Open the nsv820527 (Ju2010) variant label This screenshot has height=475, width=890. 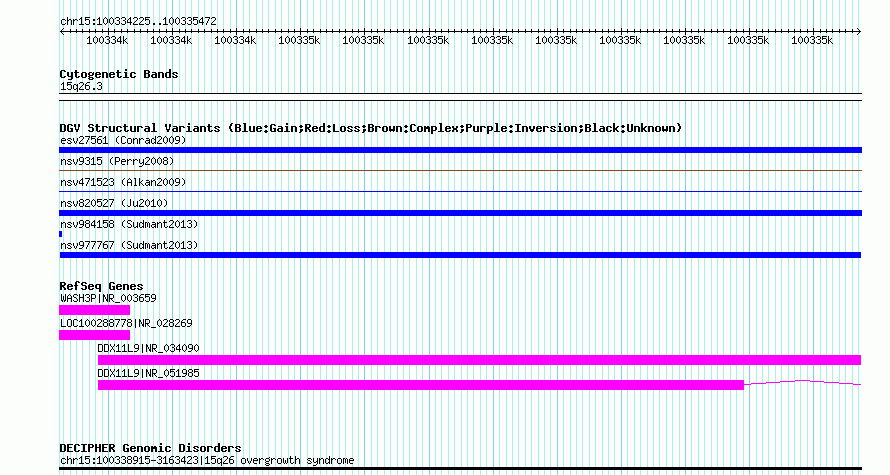pyautogui.click(x=114, y=203)
